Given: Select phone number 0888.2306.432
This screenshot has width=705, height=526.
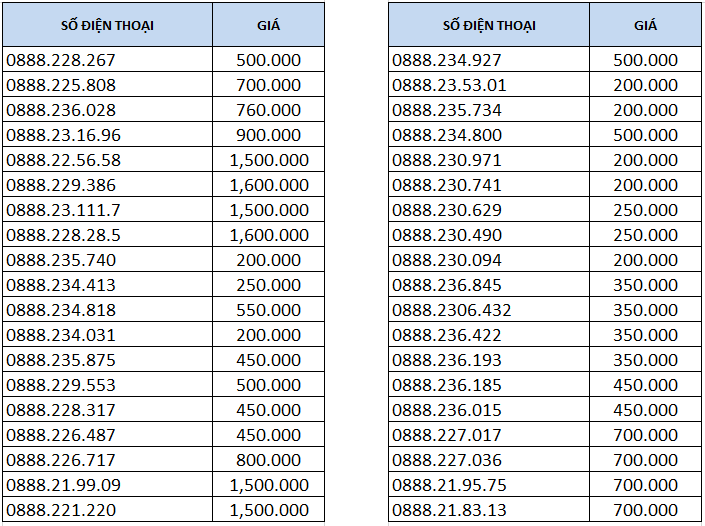Looking at the screenshot, I should point(452,310).
